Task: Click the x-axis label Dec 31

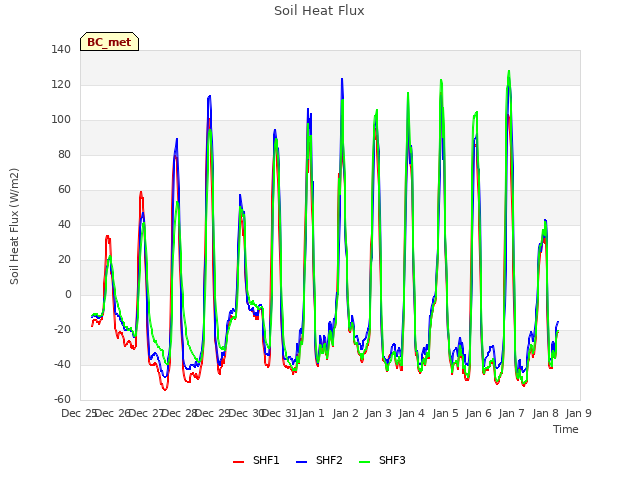Action: click(x=279, y=413)
